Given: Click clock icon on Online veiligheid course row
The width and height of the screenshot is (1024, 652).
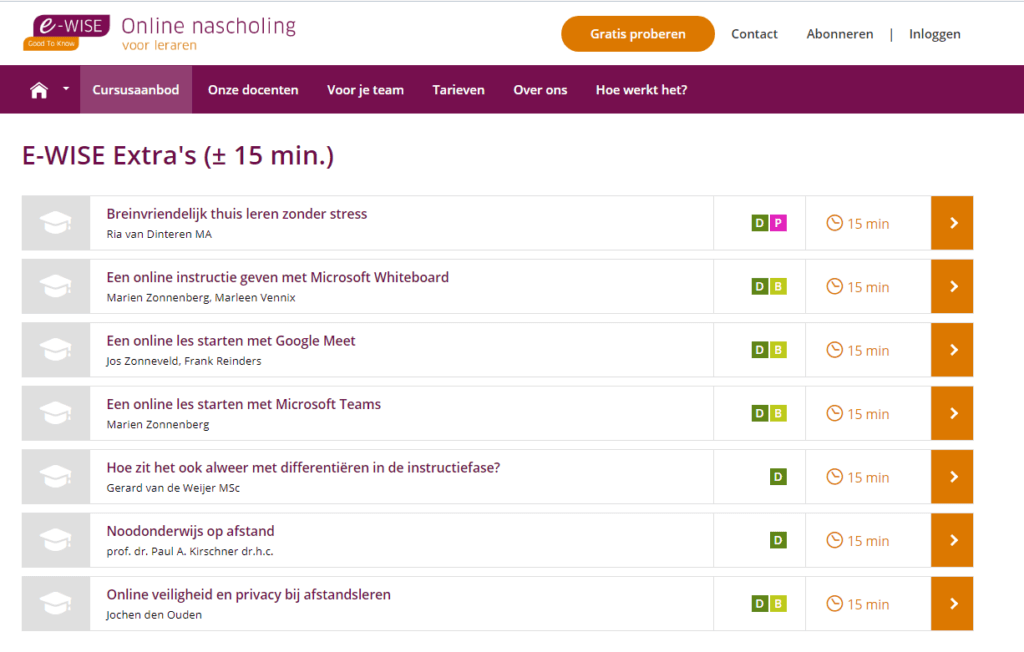Looking at the screenshot, I should (834, 603).
